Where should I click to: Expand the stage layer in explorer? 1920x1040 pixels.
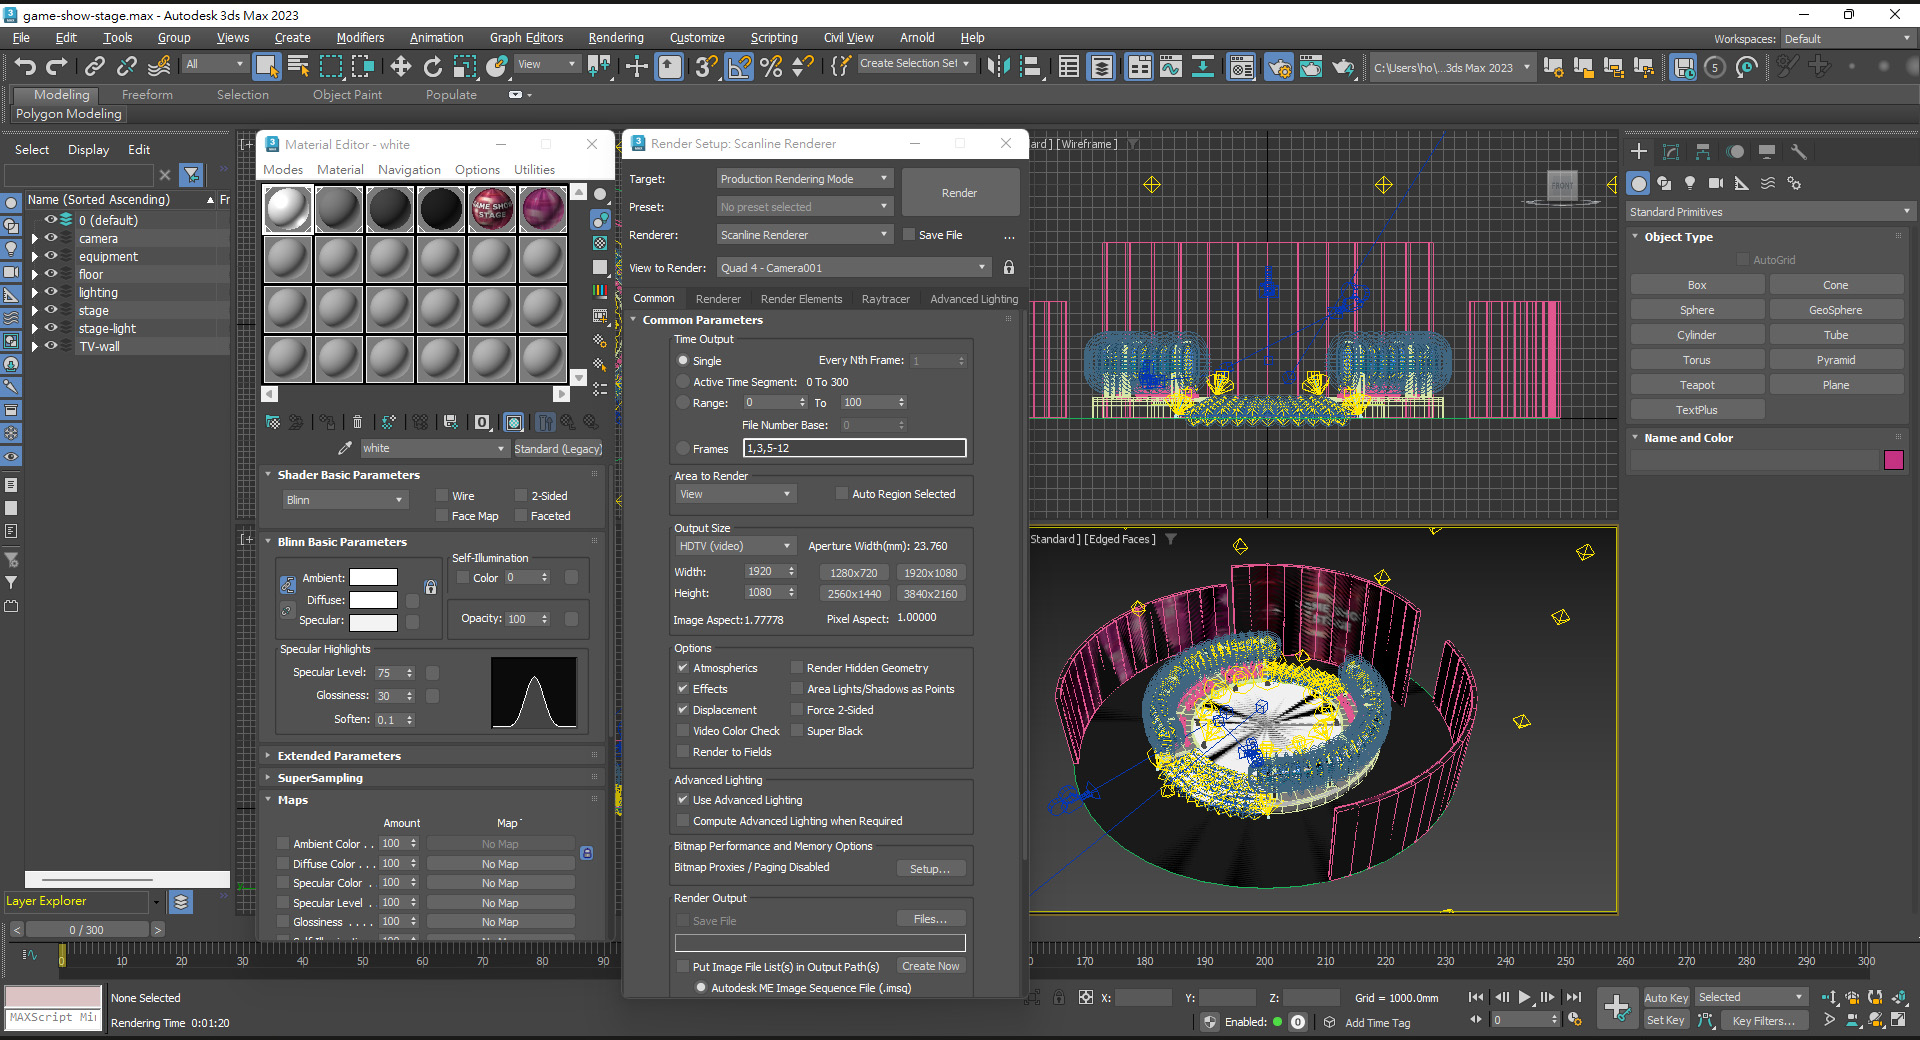[35, 311]
